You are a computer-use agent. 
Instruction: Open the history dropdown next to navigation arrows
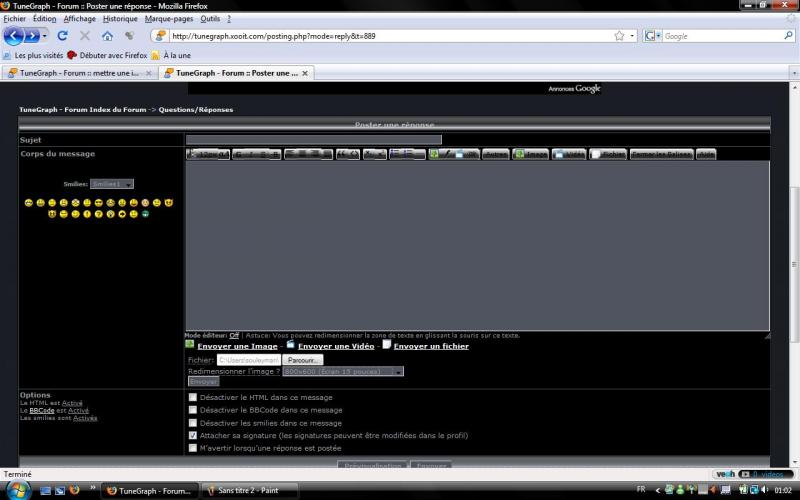tap(45, 36)
